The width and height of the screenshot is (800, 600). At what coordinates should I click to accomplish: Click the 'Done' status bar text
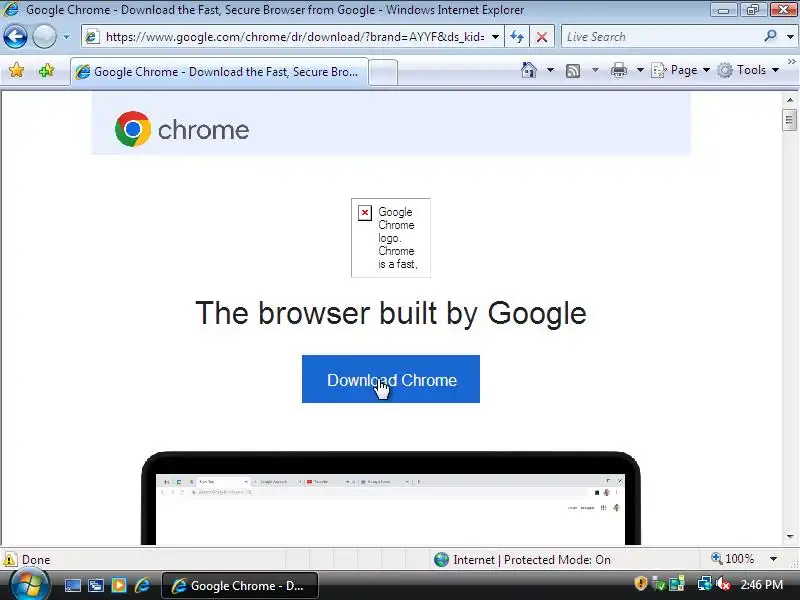pos(36,560)
